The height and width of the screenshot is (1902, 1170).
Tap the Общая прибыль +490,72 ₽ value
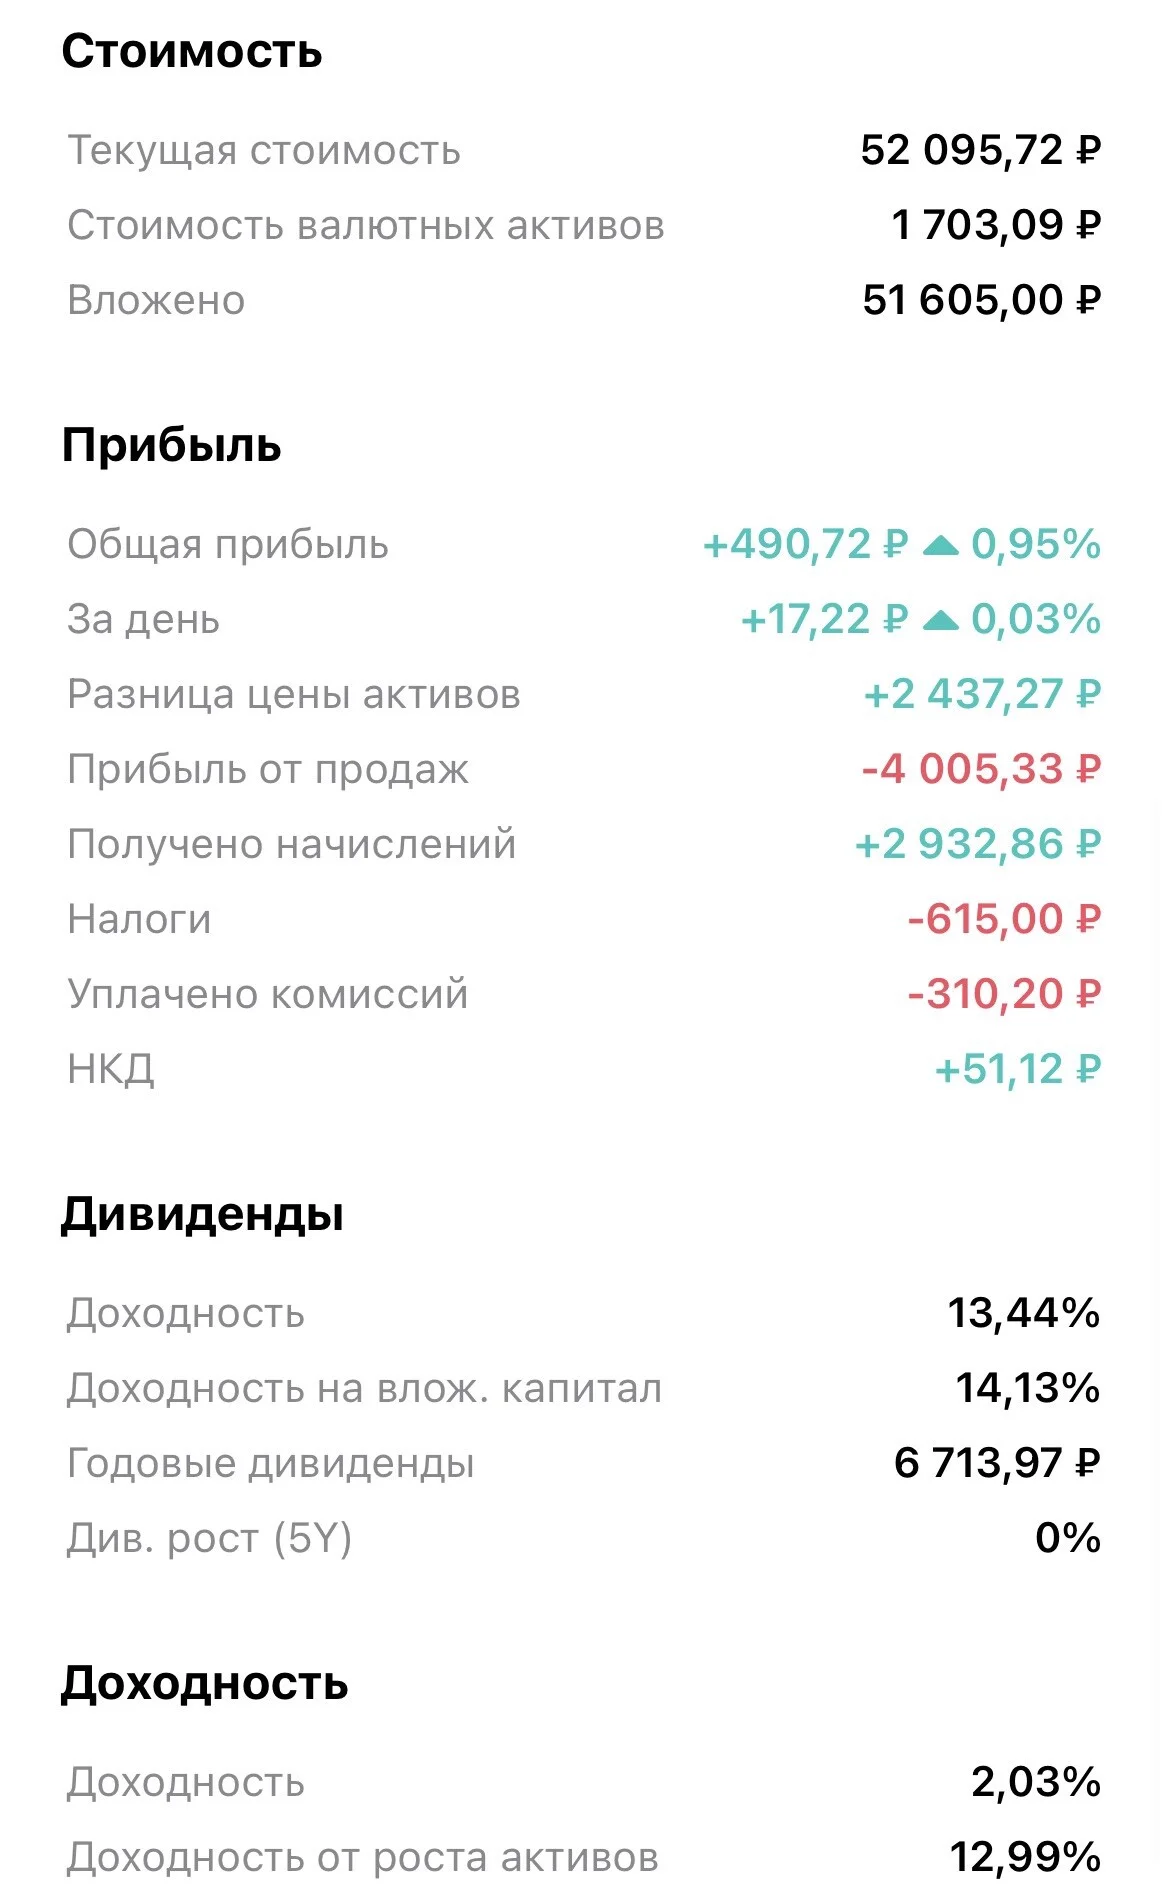click(x=805, y=545)
